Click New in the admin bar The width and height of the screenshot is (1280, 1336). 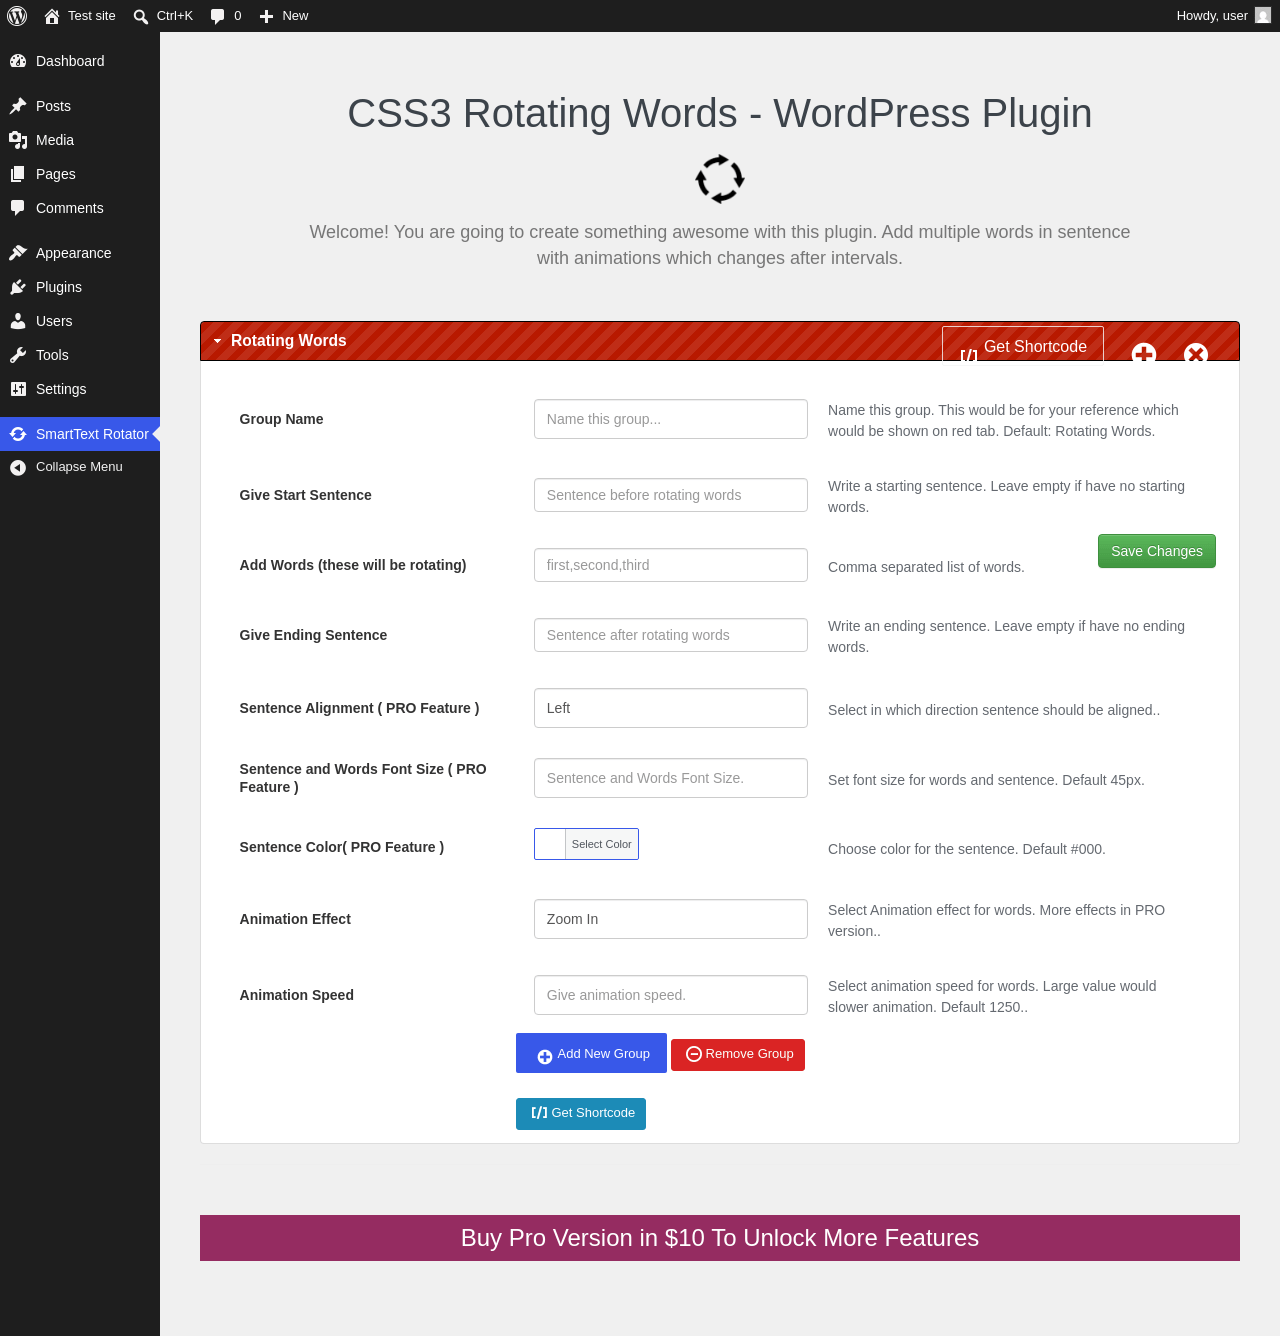click(284, 16)
